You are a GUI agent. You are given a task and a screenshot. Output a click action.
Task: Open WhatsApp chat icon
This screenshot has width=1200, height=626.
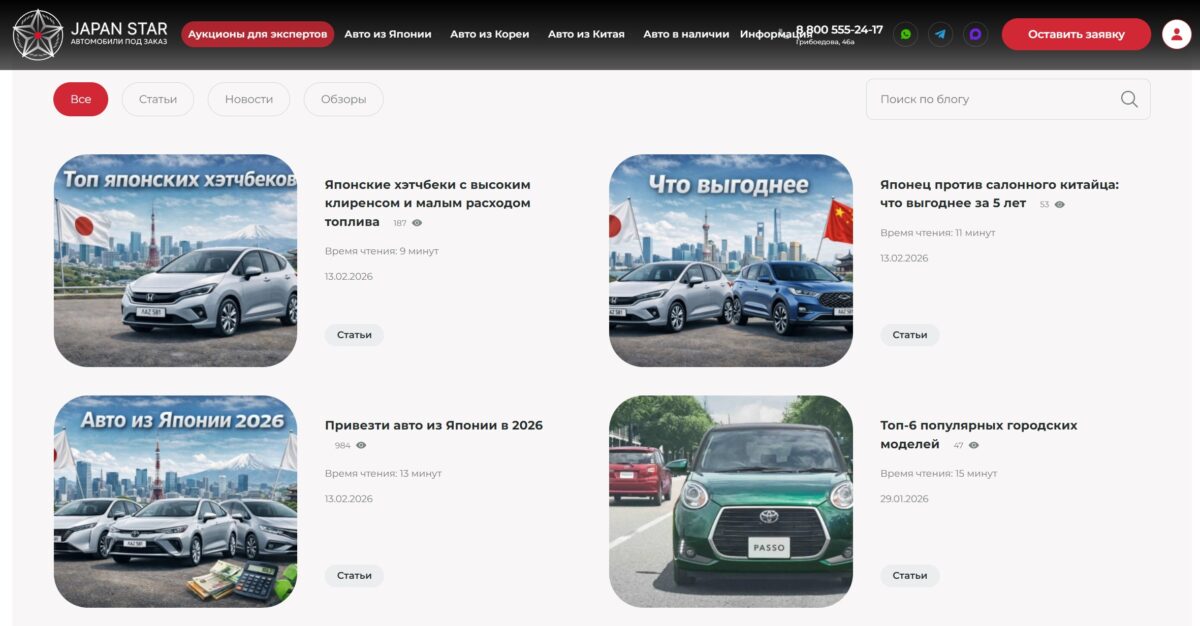905,34
